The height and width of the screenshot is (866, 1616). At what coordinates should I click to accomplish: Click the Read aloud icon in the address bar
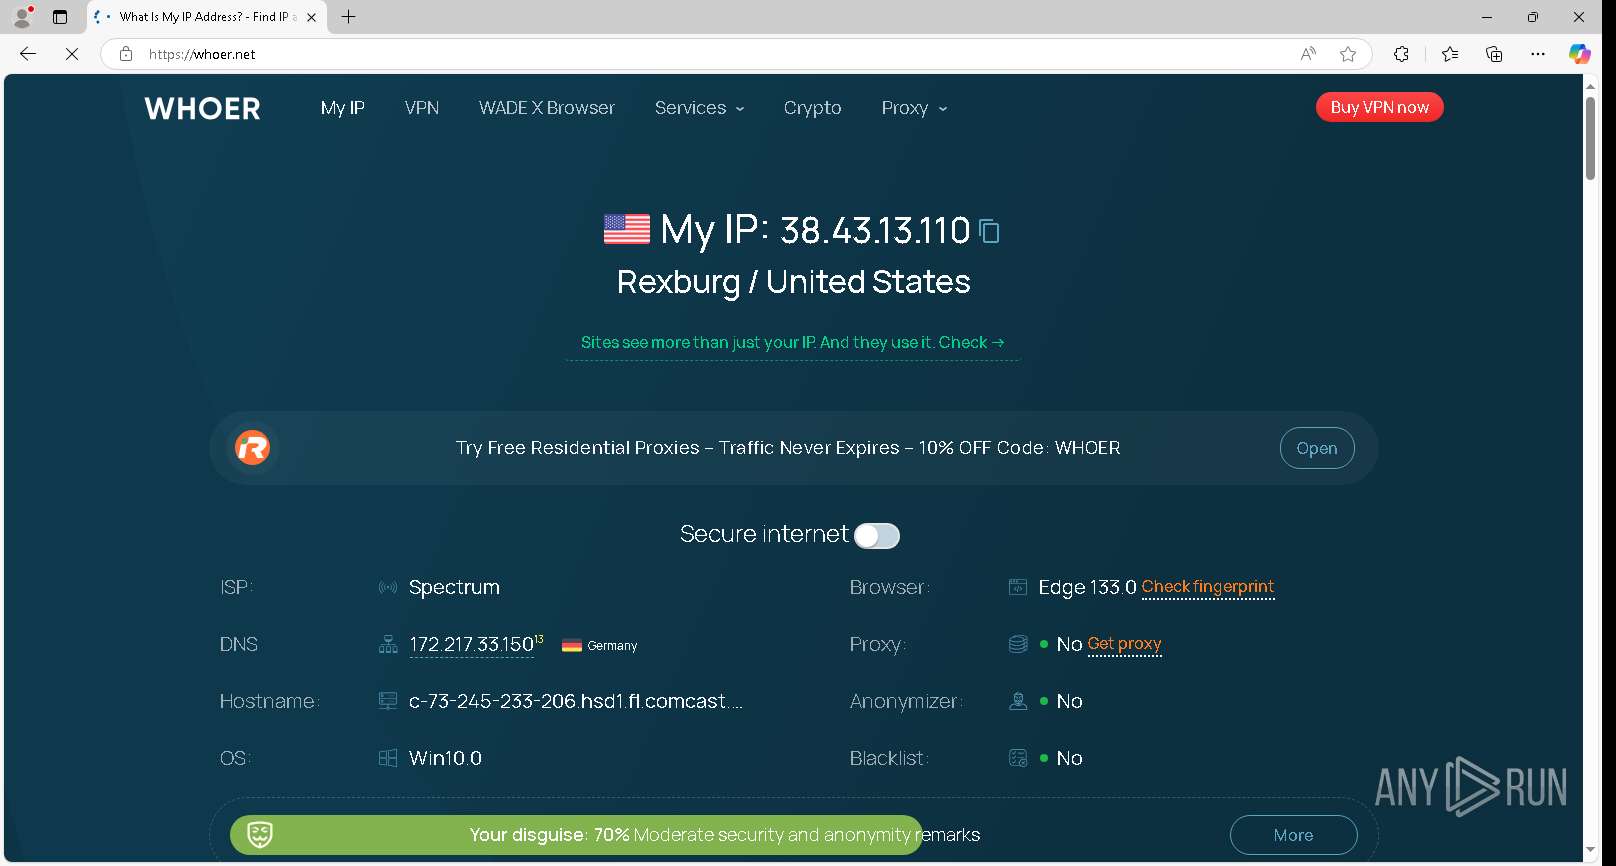[x=1308, y=54]
